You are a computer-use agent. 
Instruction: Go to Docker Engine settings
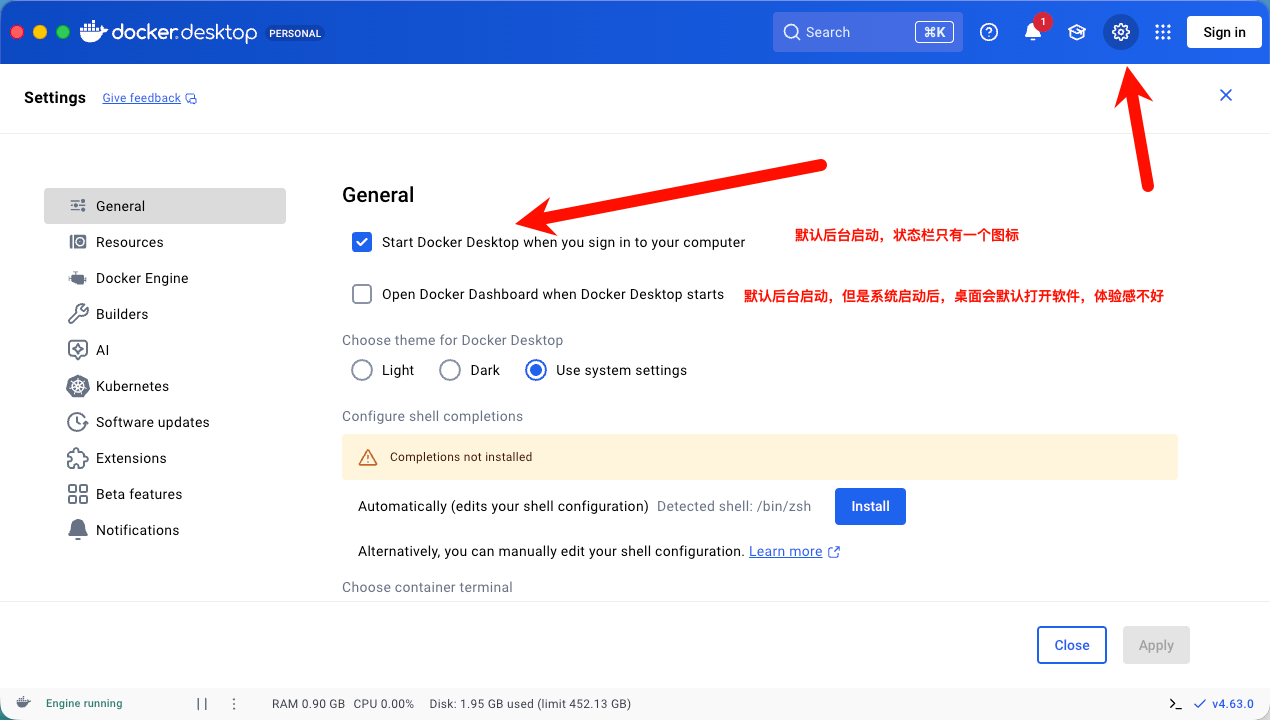point(165,278)
